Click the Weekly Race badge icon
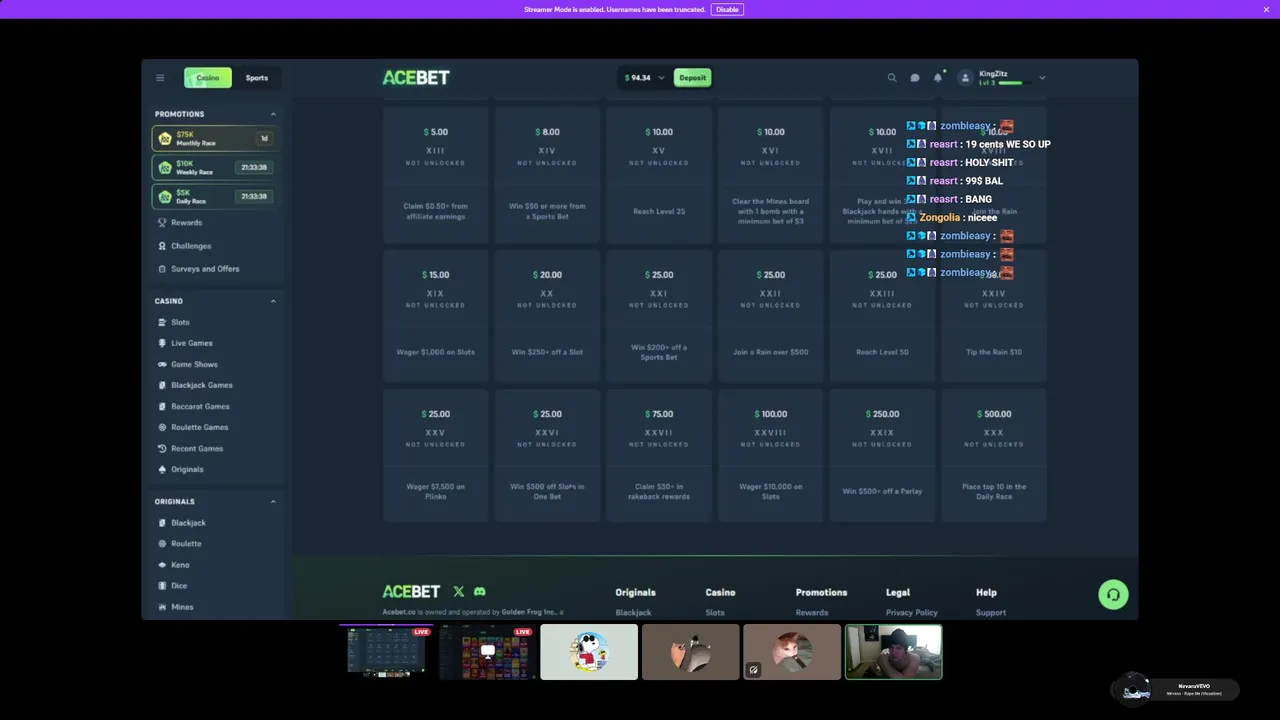 click(x=165, y=168)
